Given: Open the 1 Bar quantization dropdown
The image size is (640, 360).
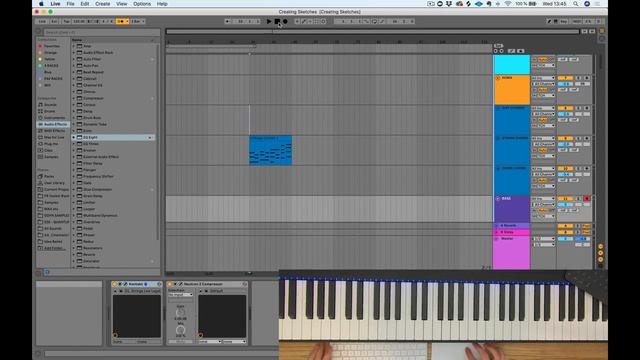Looking at the screenshot, I should coord(138,21).
